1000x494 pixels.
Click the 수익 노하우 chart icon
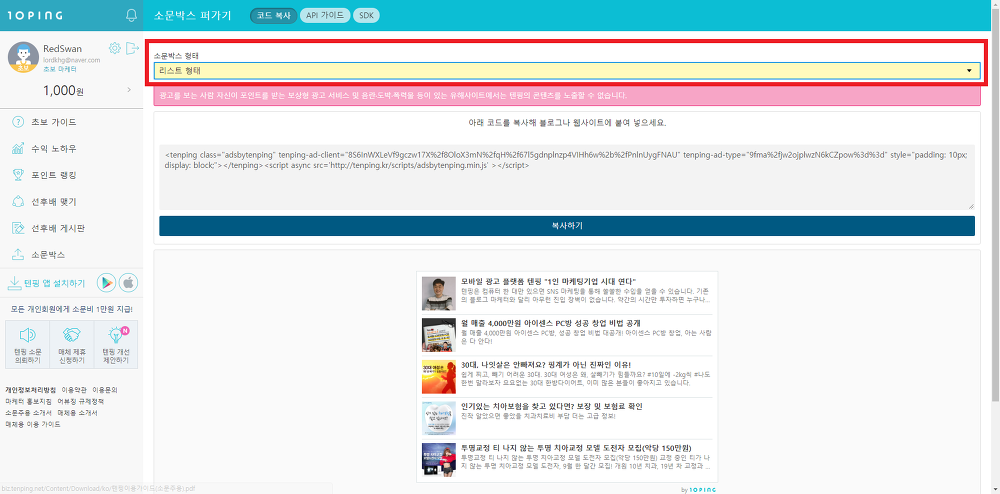[18, 149]
